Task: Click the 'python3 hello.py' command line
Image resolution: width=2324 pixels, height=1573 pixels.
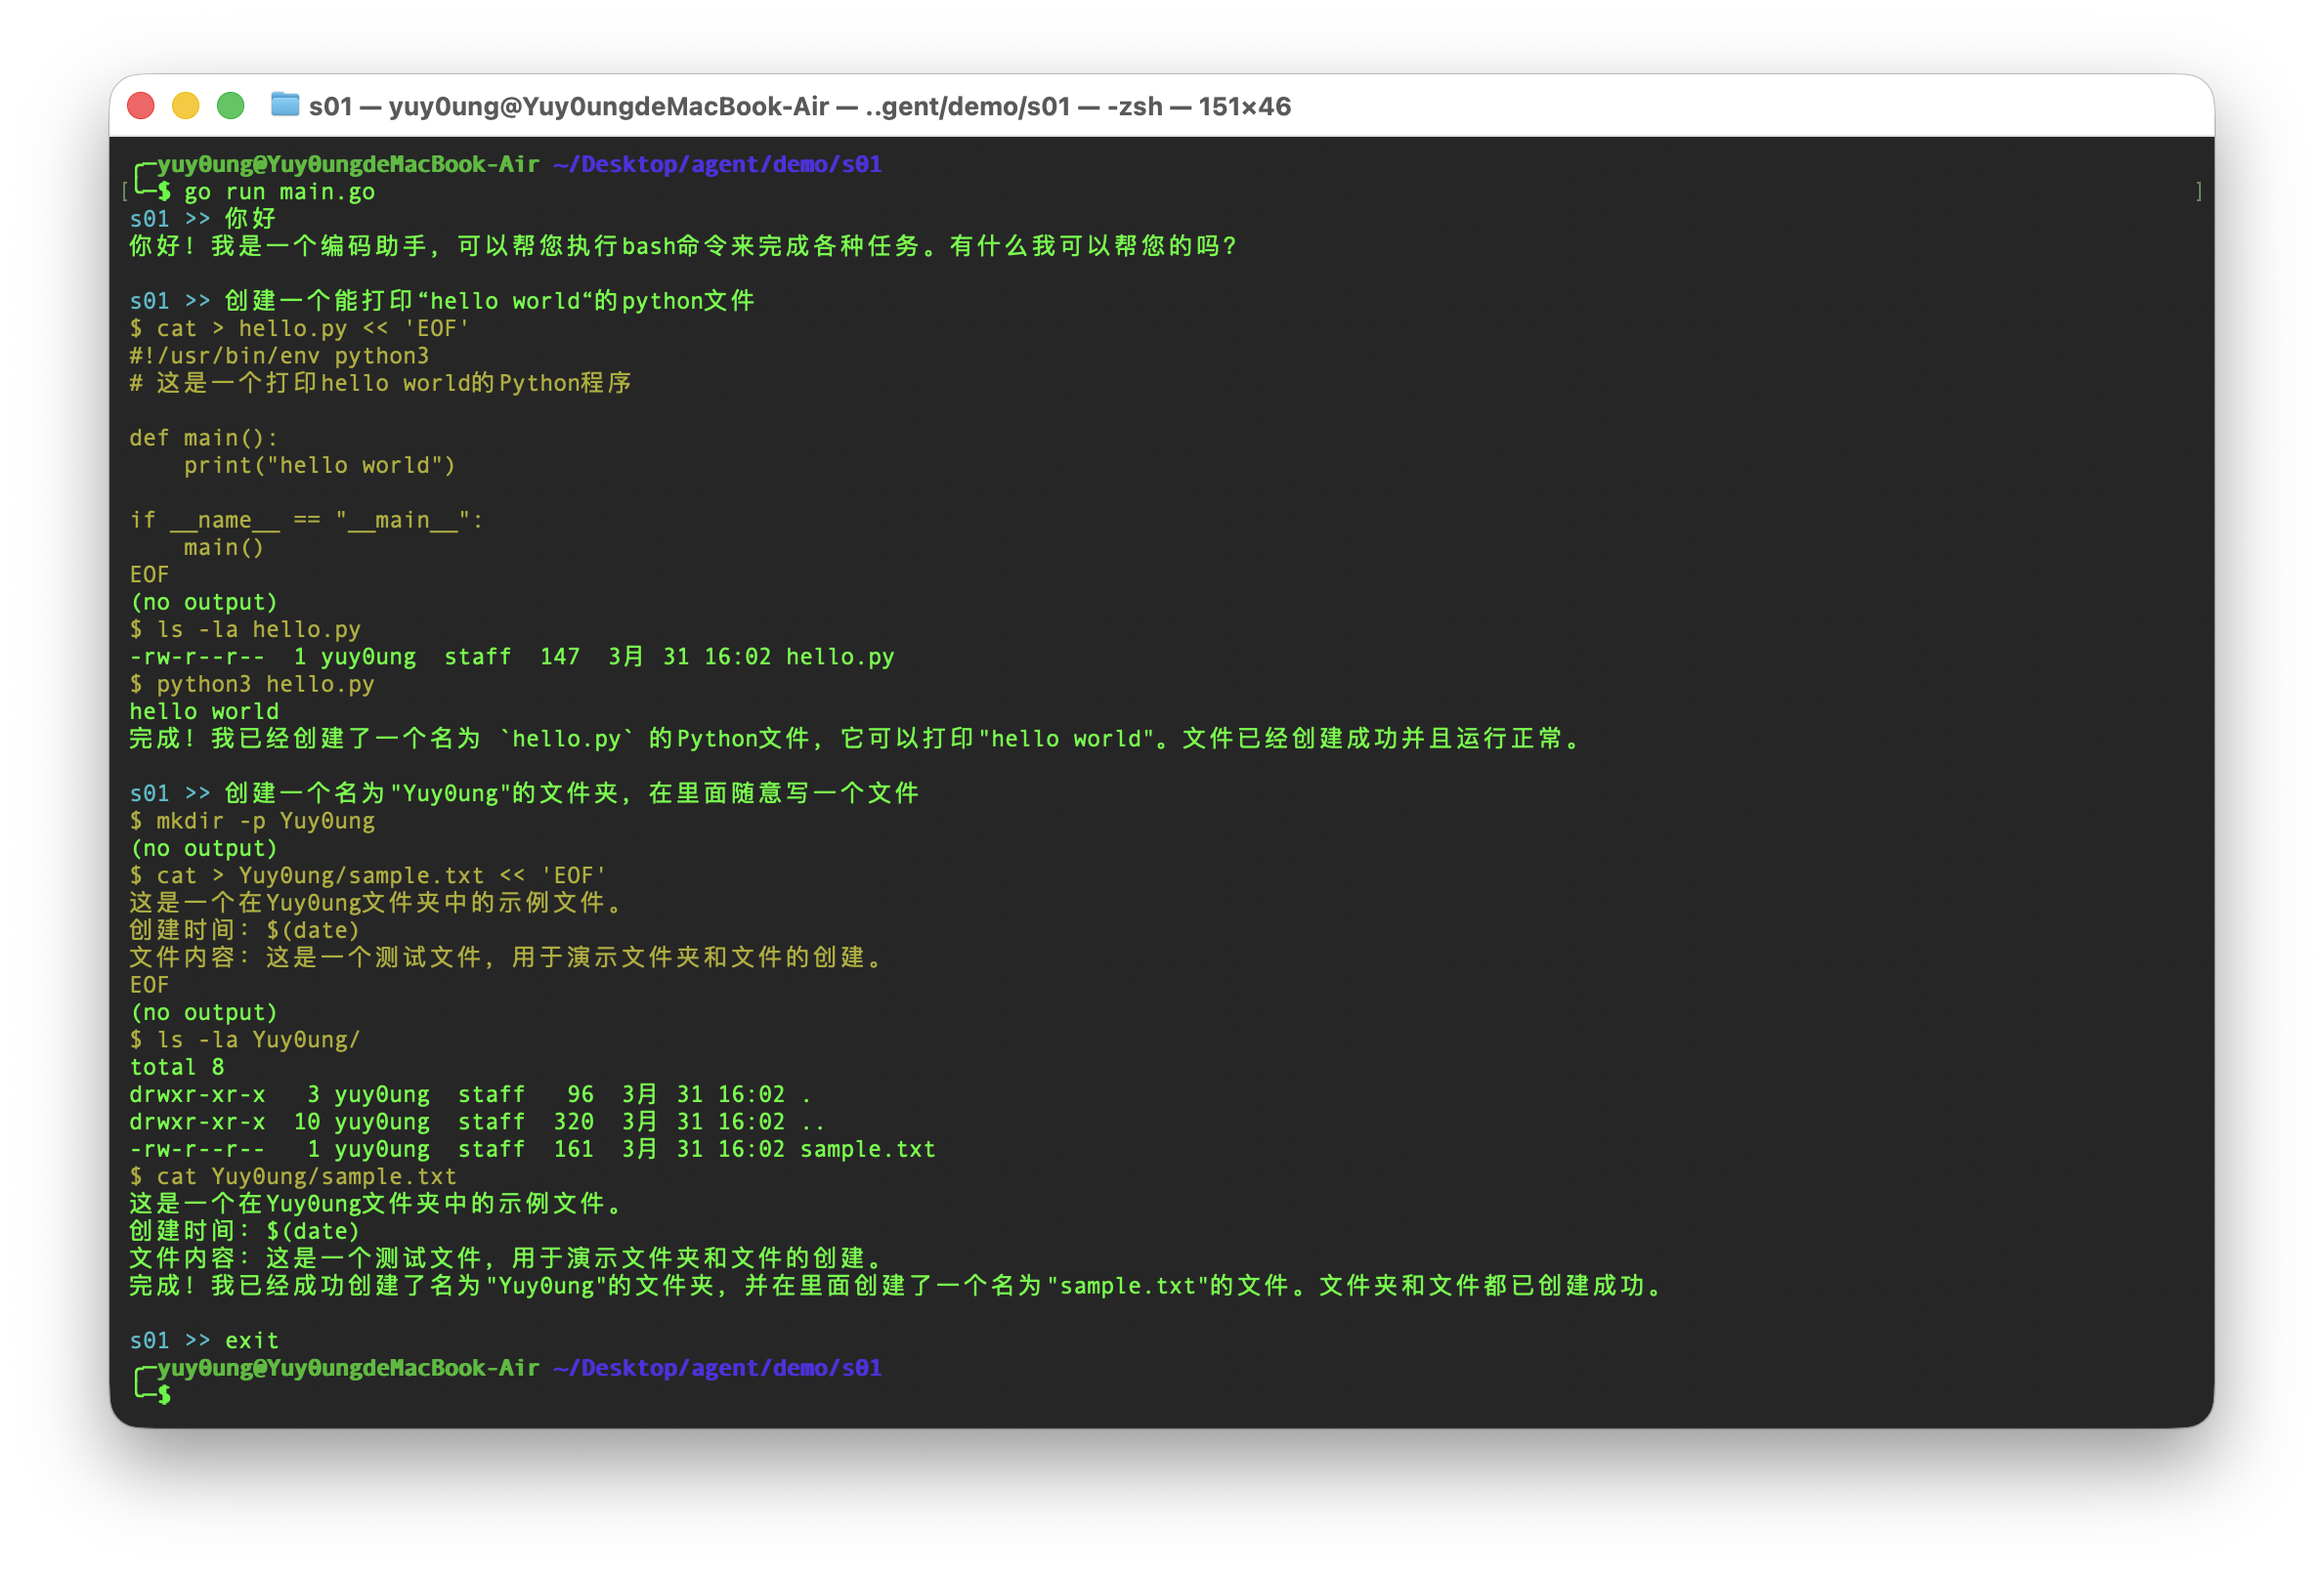Action: 265,684
